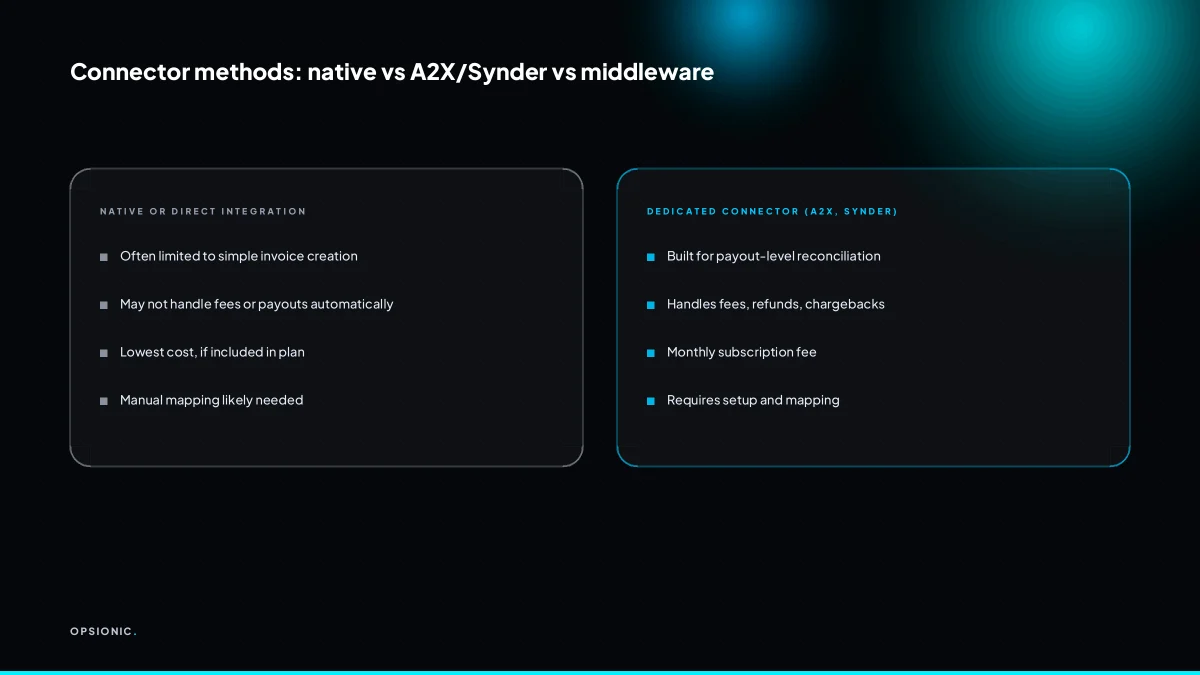Click 'Requires setup and mapping' text
Screen dimensions: 1200x675
753,400
